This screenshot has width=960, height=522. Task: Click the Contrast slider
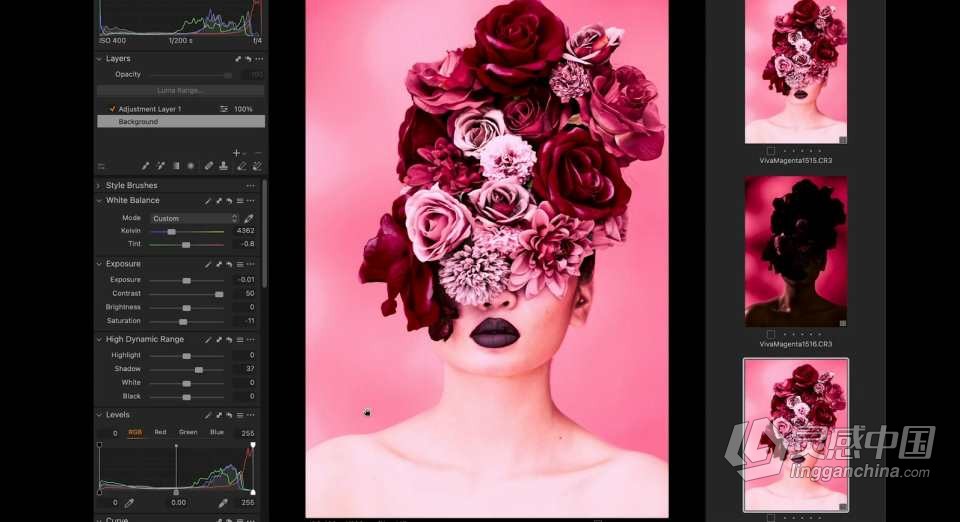187,294
